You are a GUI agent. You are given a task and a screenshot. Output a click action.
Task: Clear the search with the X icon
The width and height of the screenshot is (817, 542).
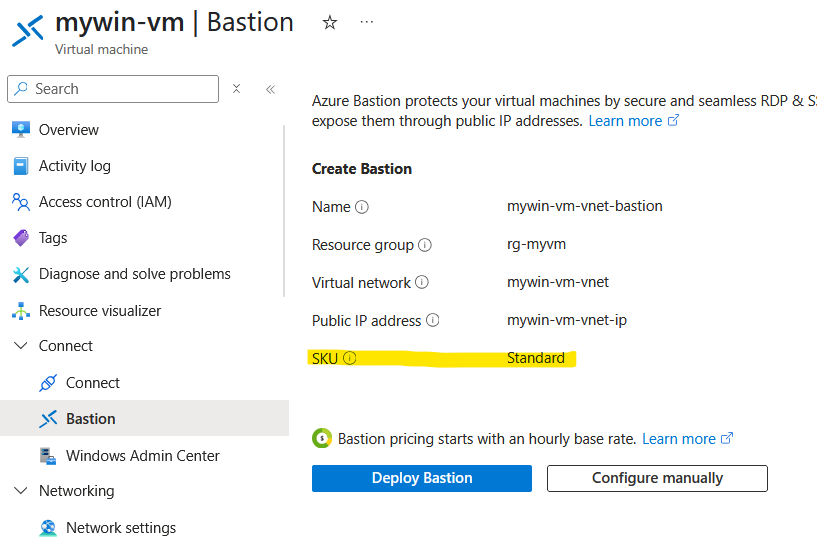click(237, 89)
